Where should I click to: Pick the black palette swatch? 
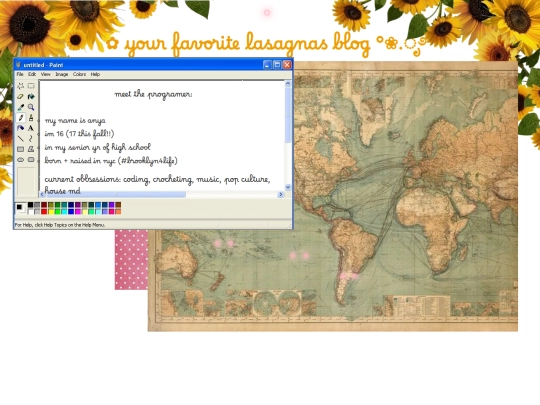pos(30,205)
